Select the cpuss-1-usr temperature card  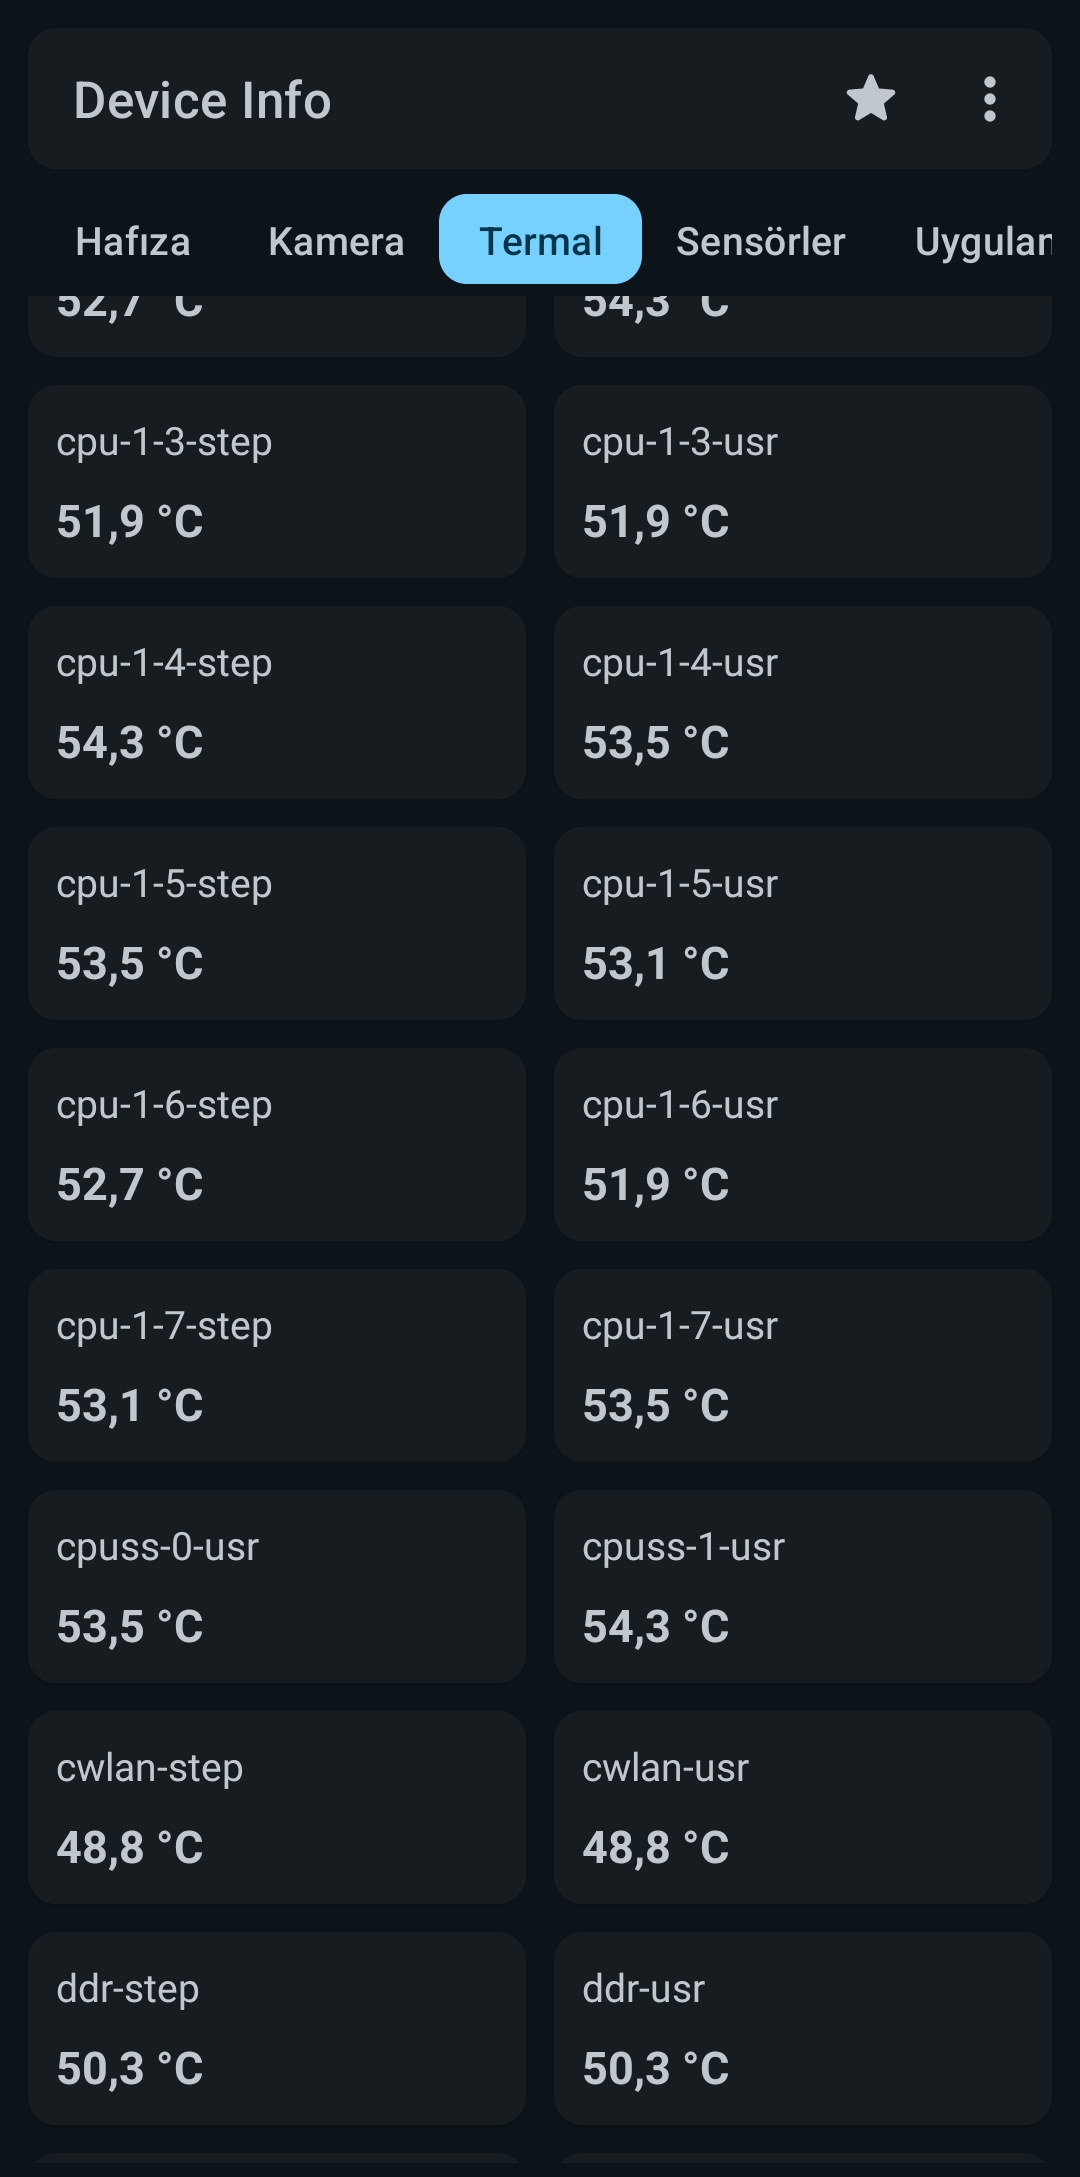tap(802, 1586)
